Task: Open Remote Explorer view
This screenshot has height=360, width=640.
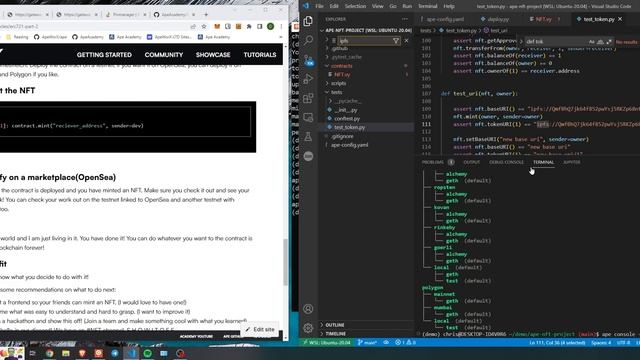Action: point(308,118)
